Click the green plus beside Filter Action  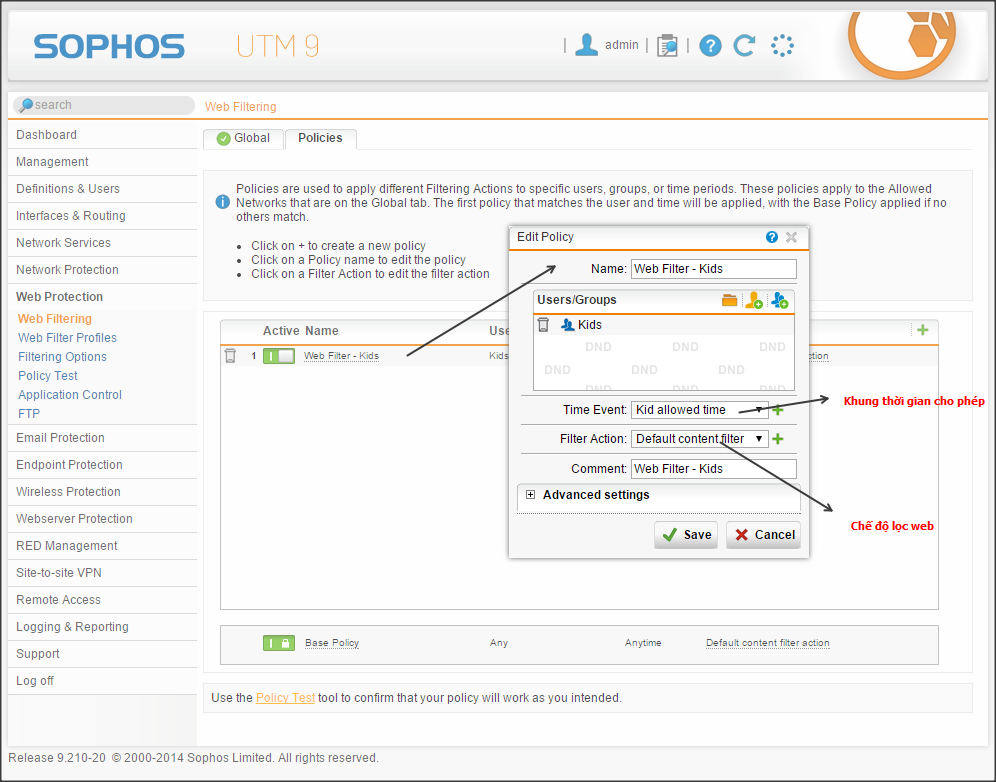pos(778,439)
